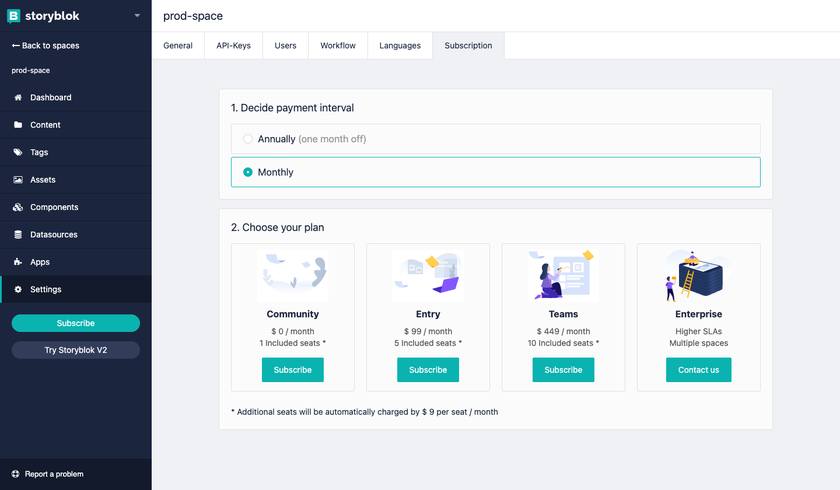Select the Annually payment interval

(x=248, y=139)
